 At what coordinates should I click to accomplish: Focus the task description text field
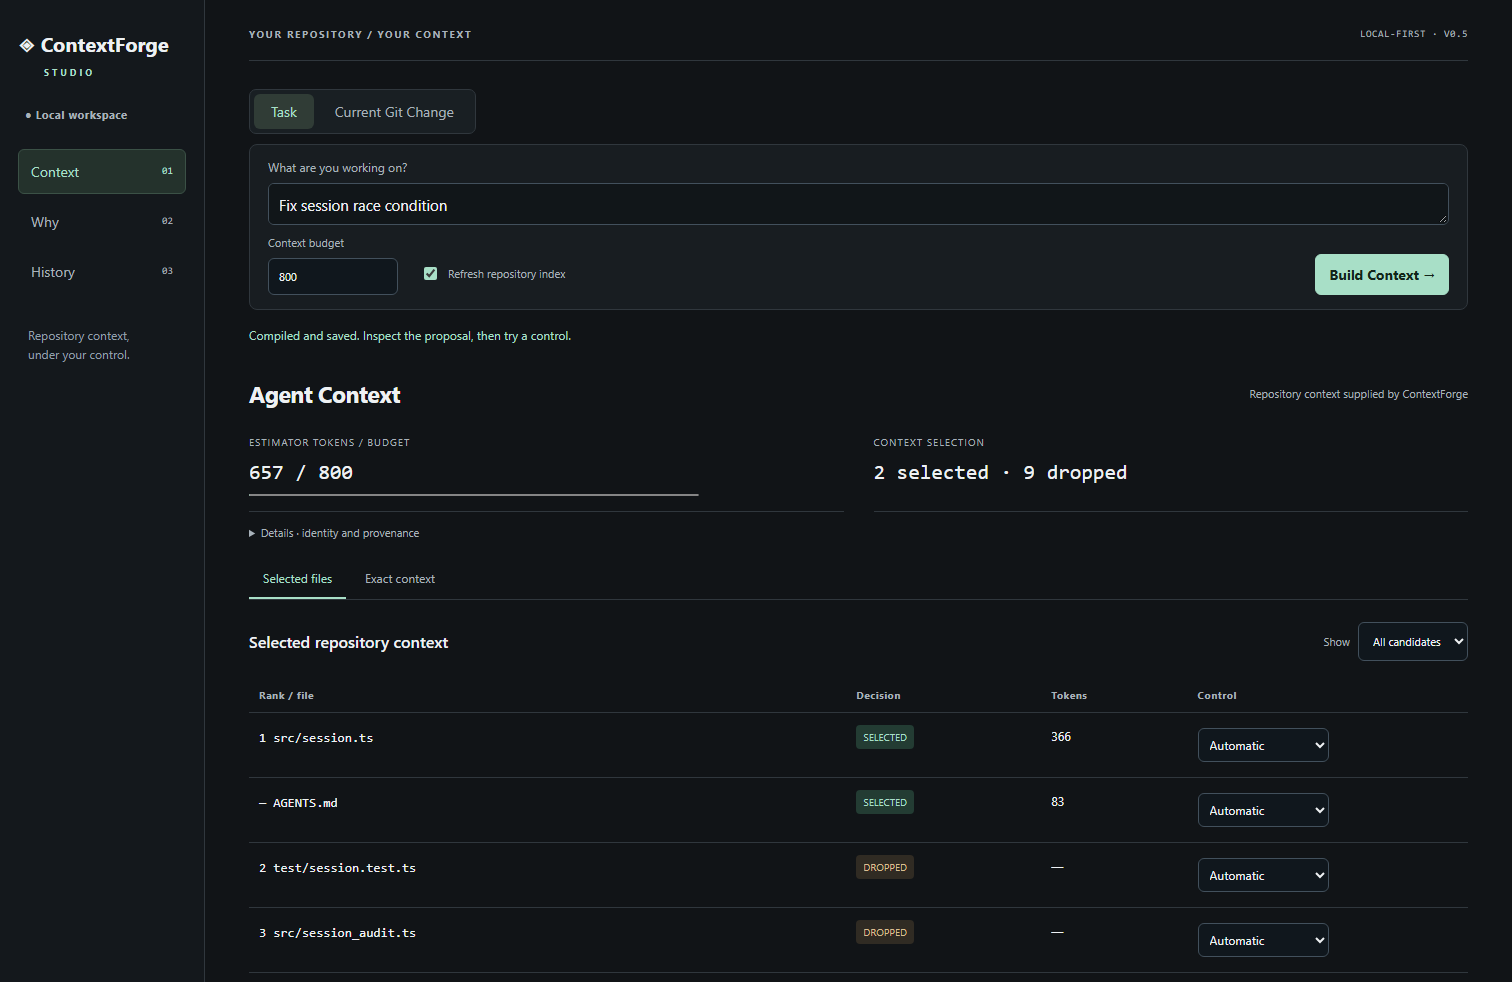[x=858, y=204]
